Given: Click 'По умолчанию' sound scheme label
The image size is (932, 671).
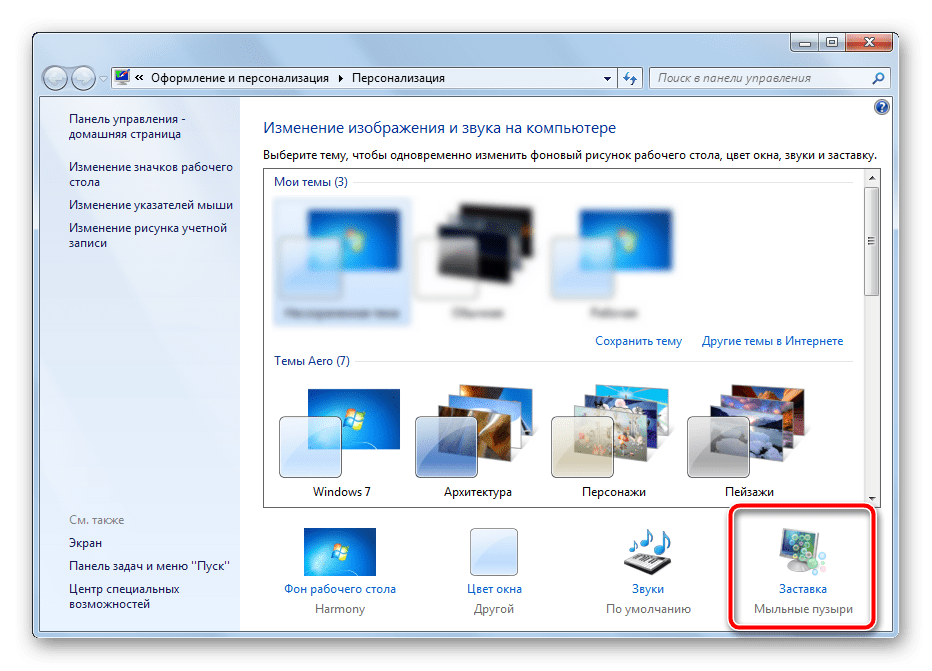Looking at the screenshot, I should coord(648,609).
